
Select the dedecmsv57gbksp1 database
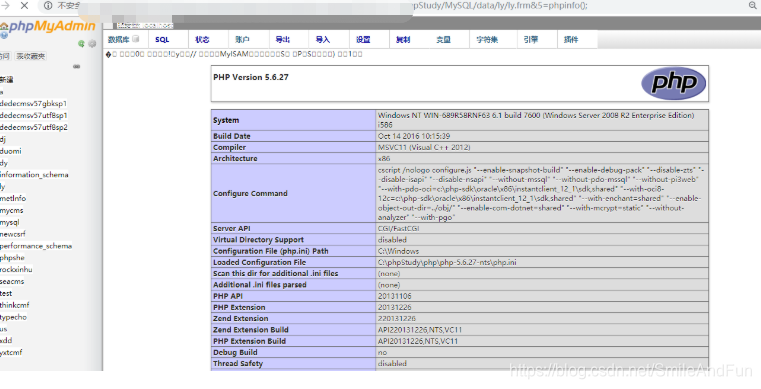(33, 103)
